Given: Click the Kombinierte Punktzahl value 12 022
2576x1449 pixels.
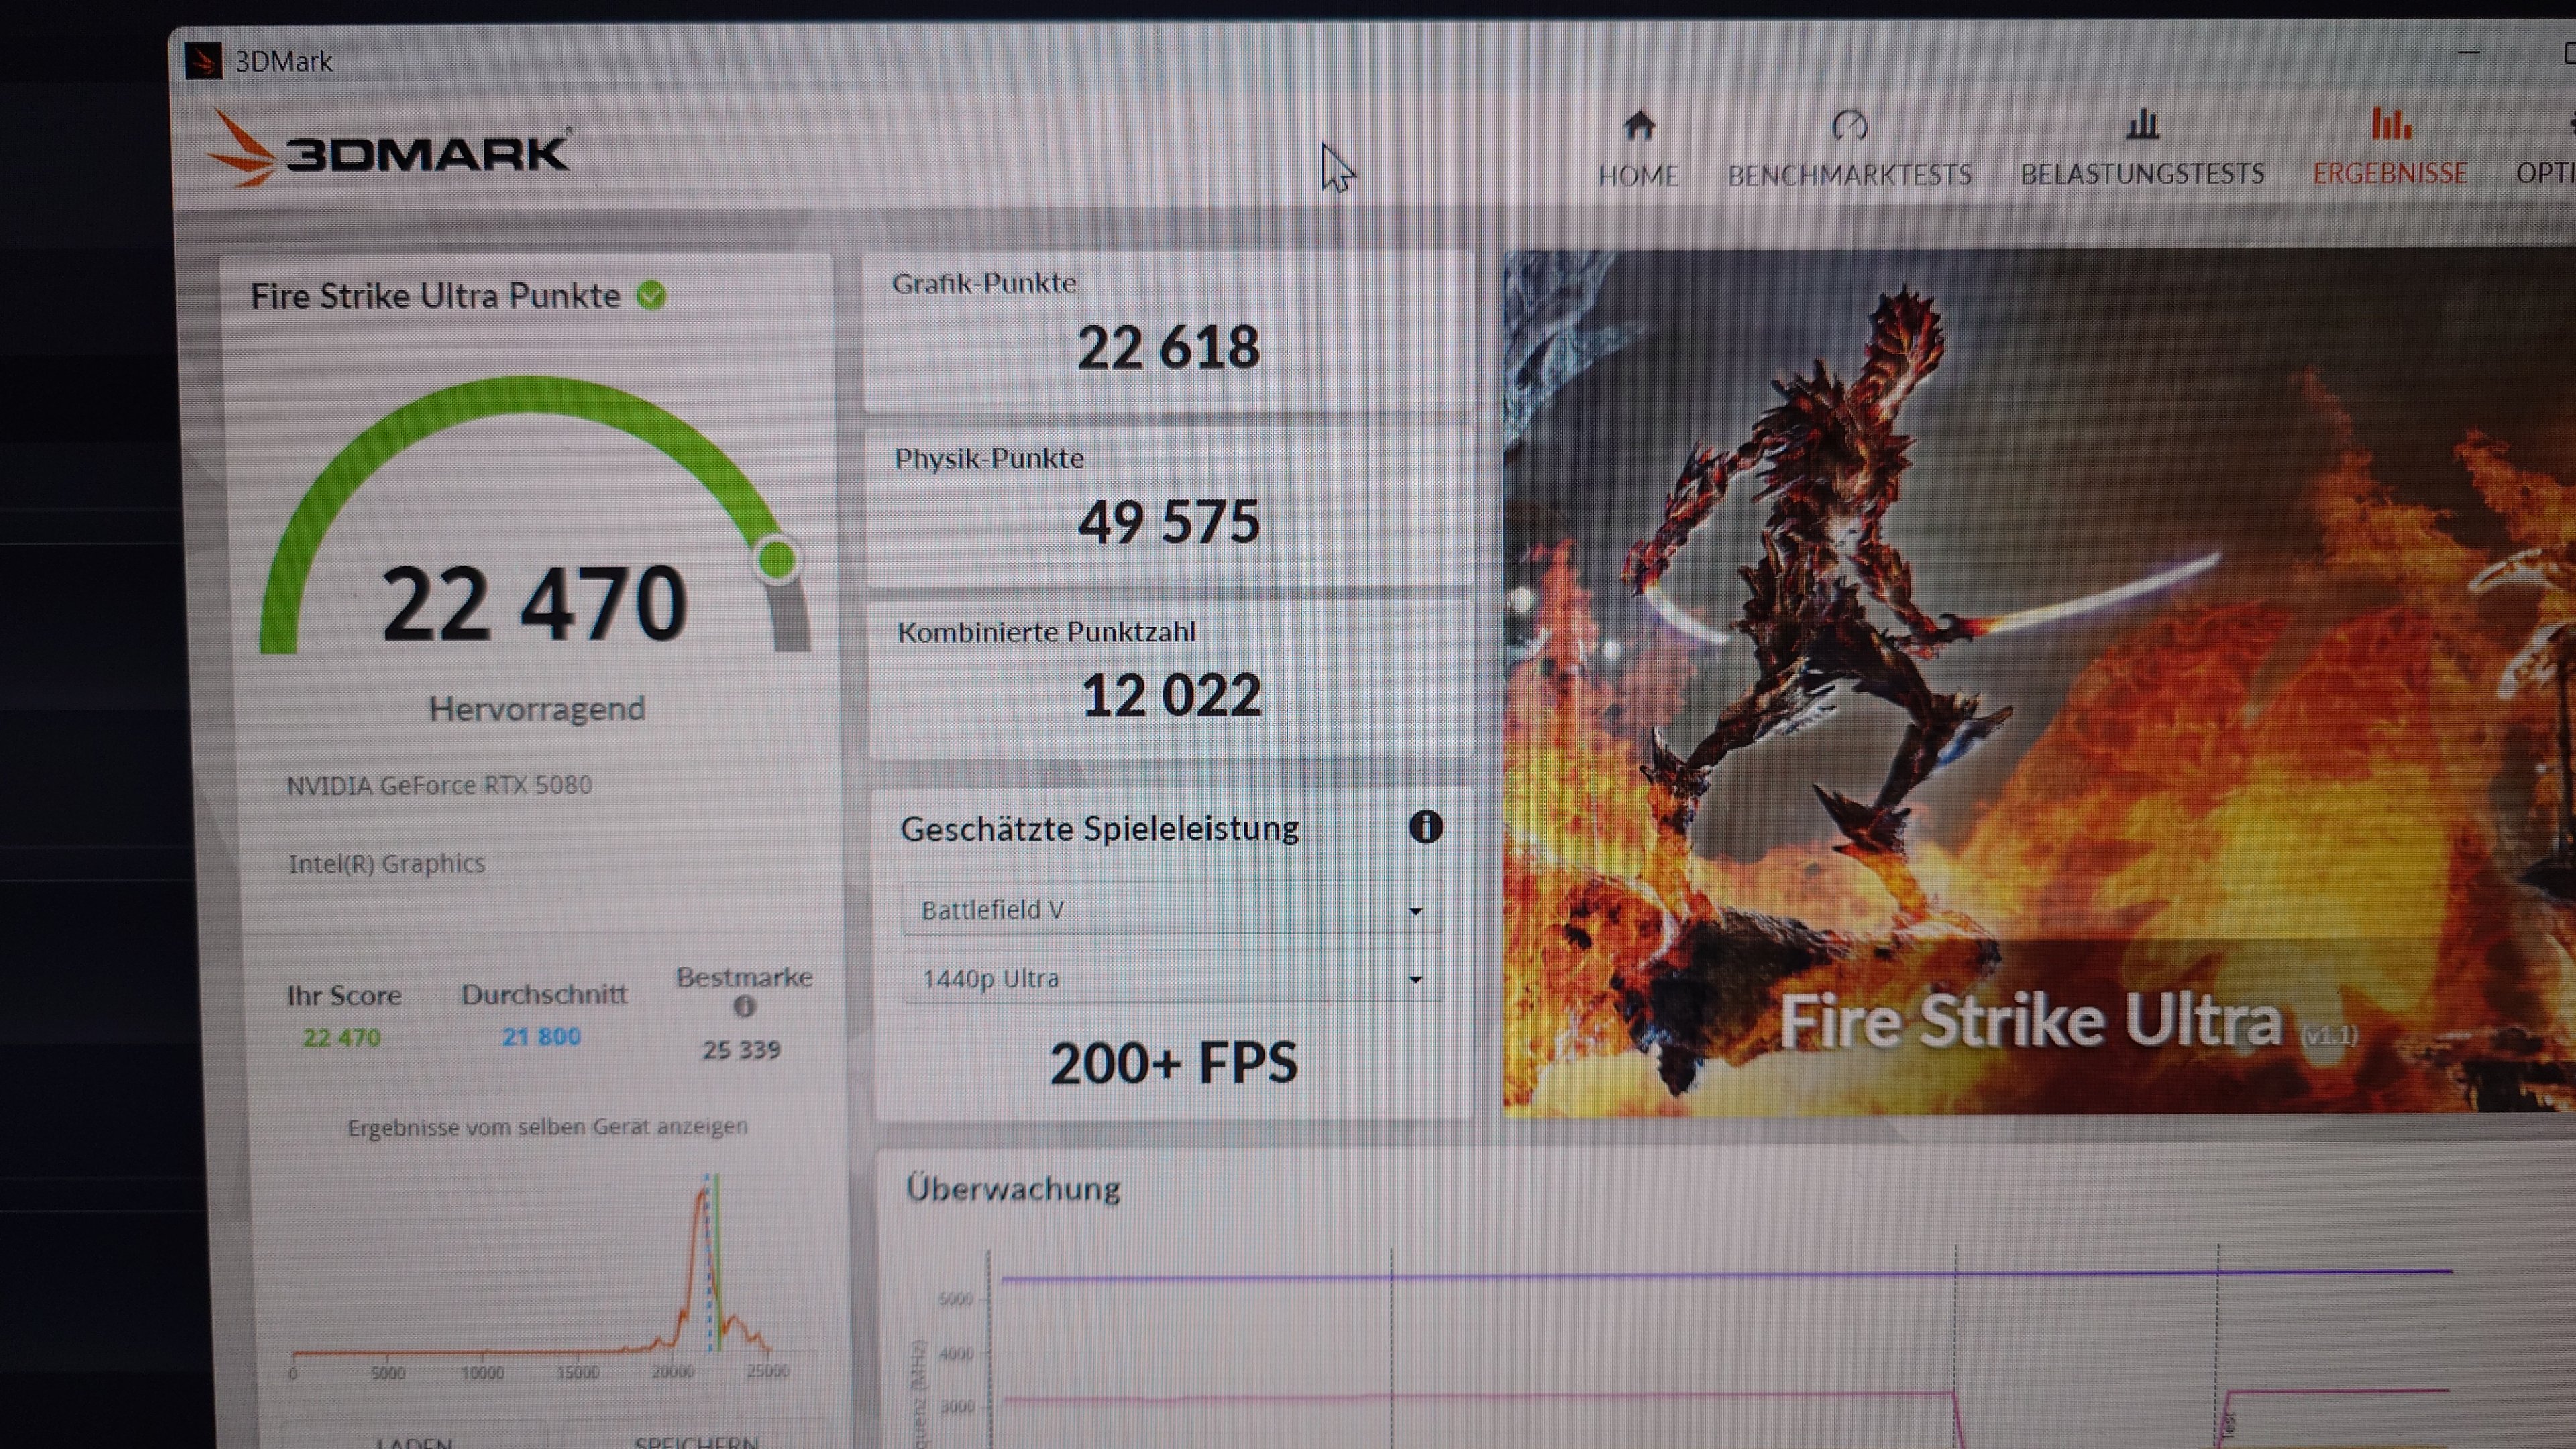Looking at the screenshot, I should [x=1171, y=695].
